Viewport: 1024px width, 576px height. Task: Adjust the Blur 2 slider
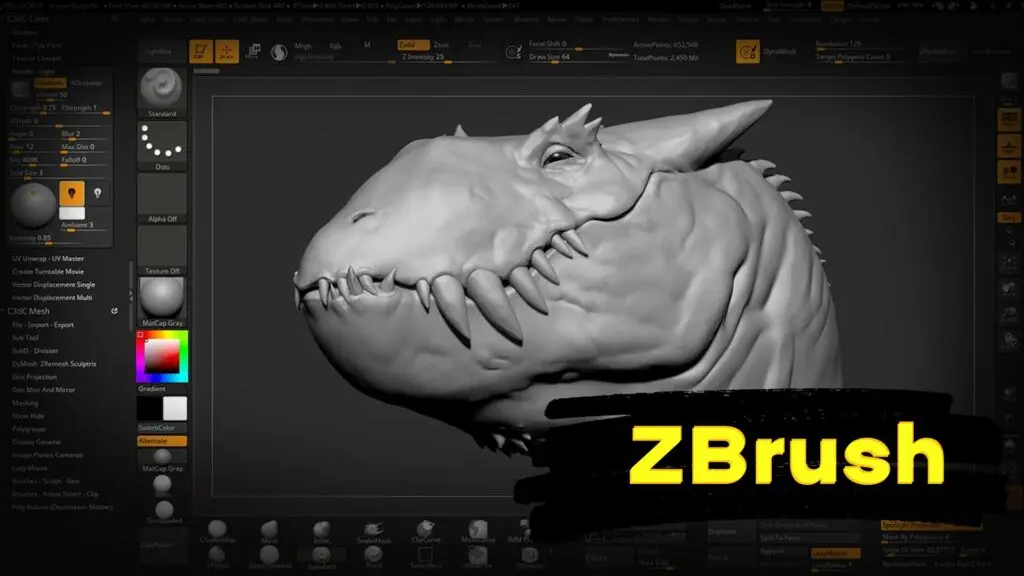click(x=85, y=135)
